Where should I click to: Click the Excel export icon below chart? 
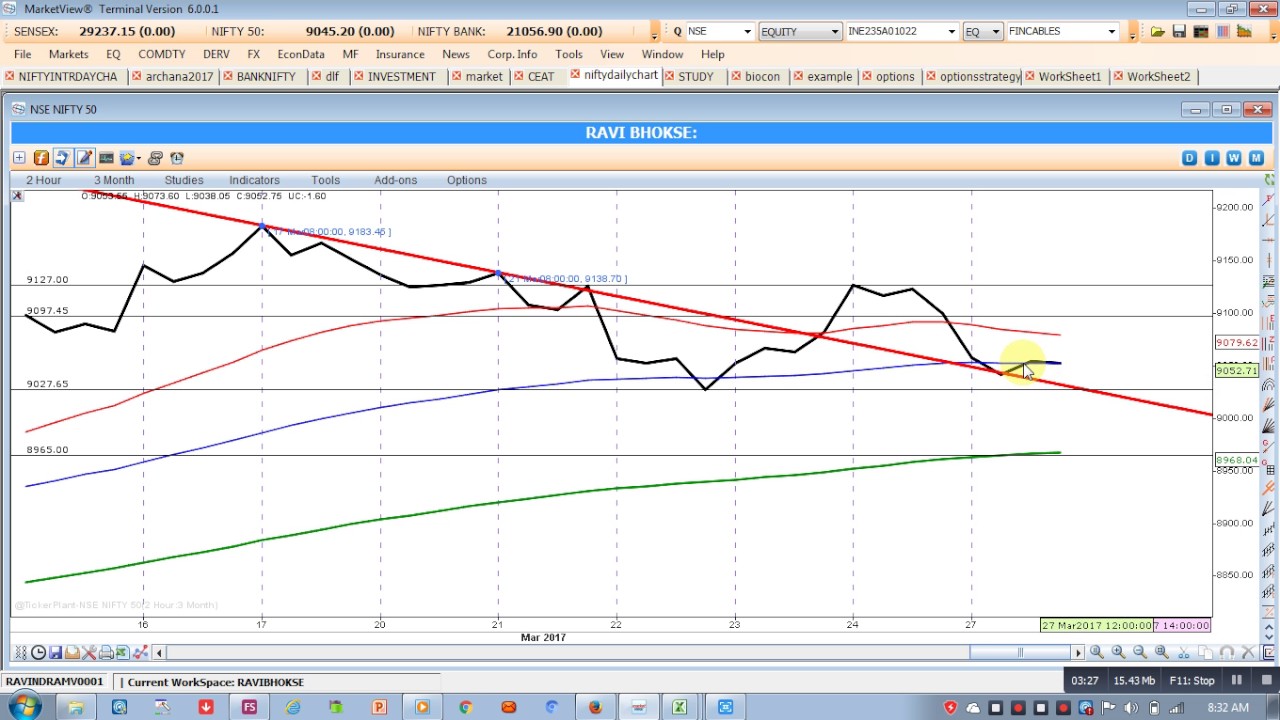122,653
